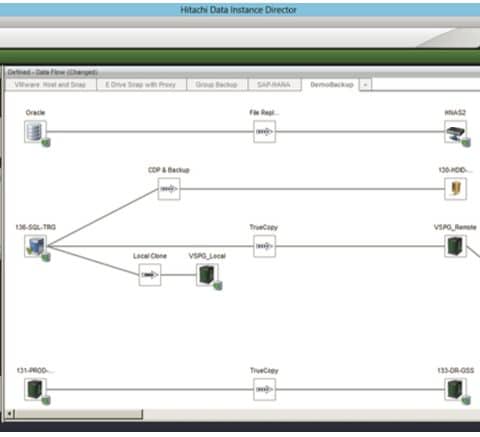
Task: Switch to the Group Backup tab
Action: pyautogui.click(x=217, y=85)
